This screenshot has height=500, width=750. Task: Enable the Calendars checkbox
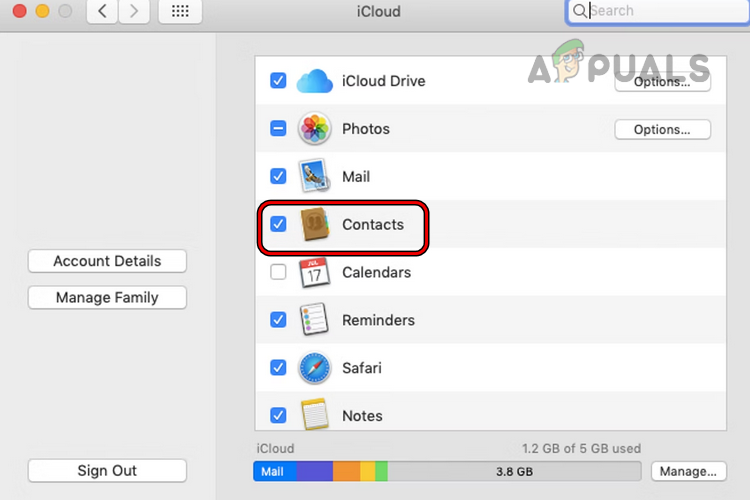(x=278, y=272)
